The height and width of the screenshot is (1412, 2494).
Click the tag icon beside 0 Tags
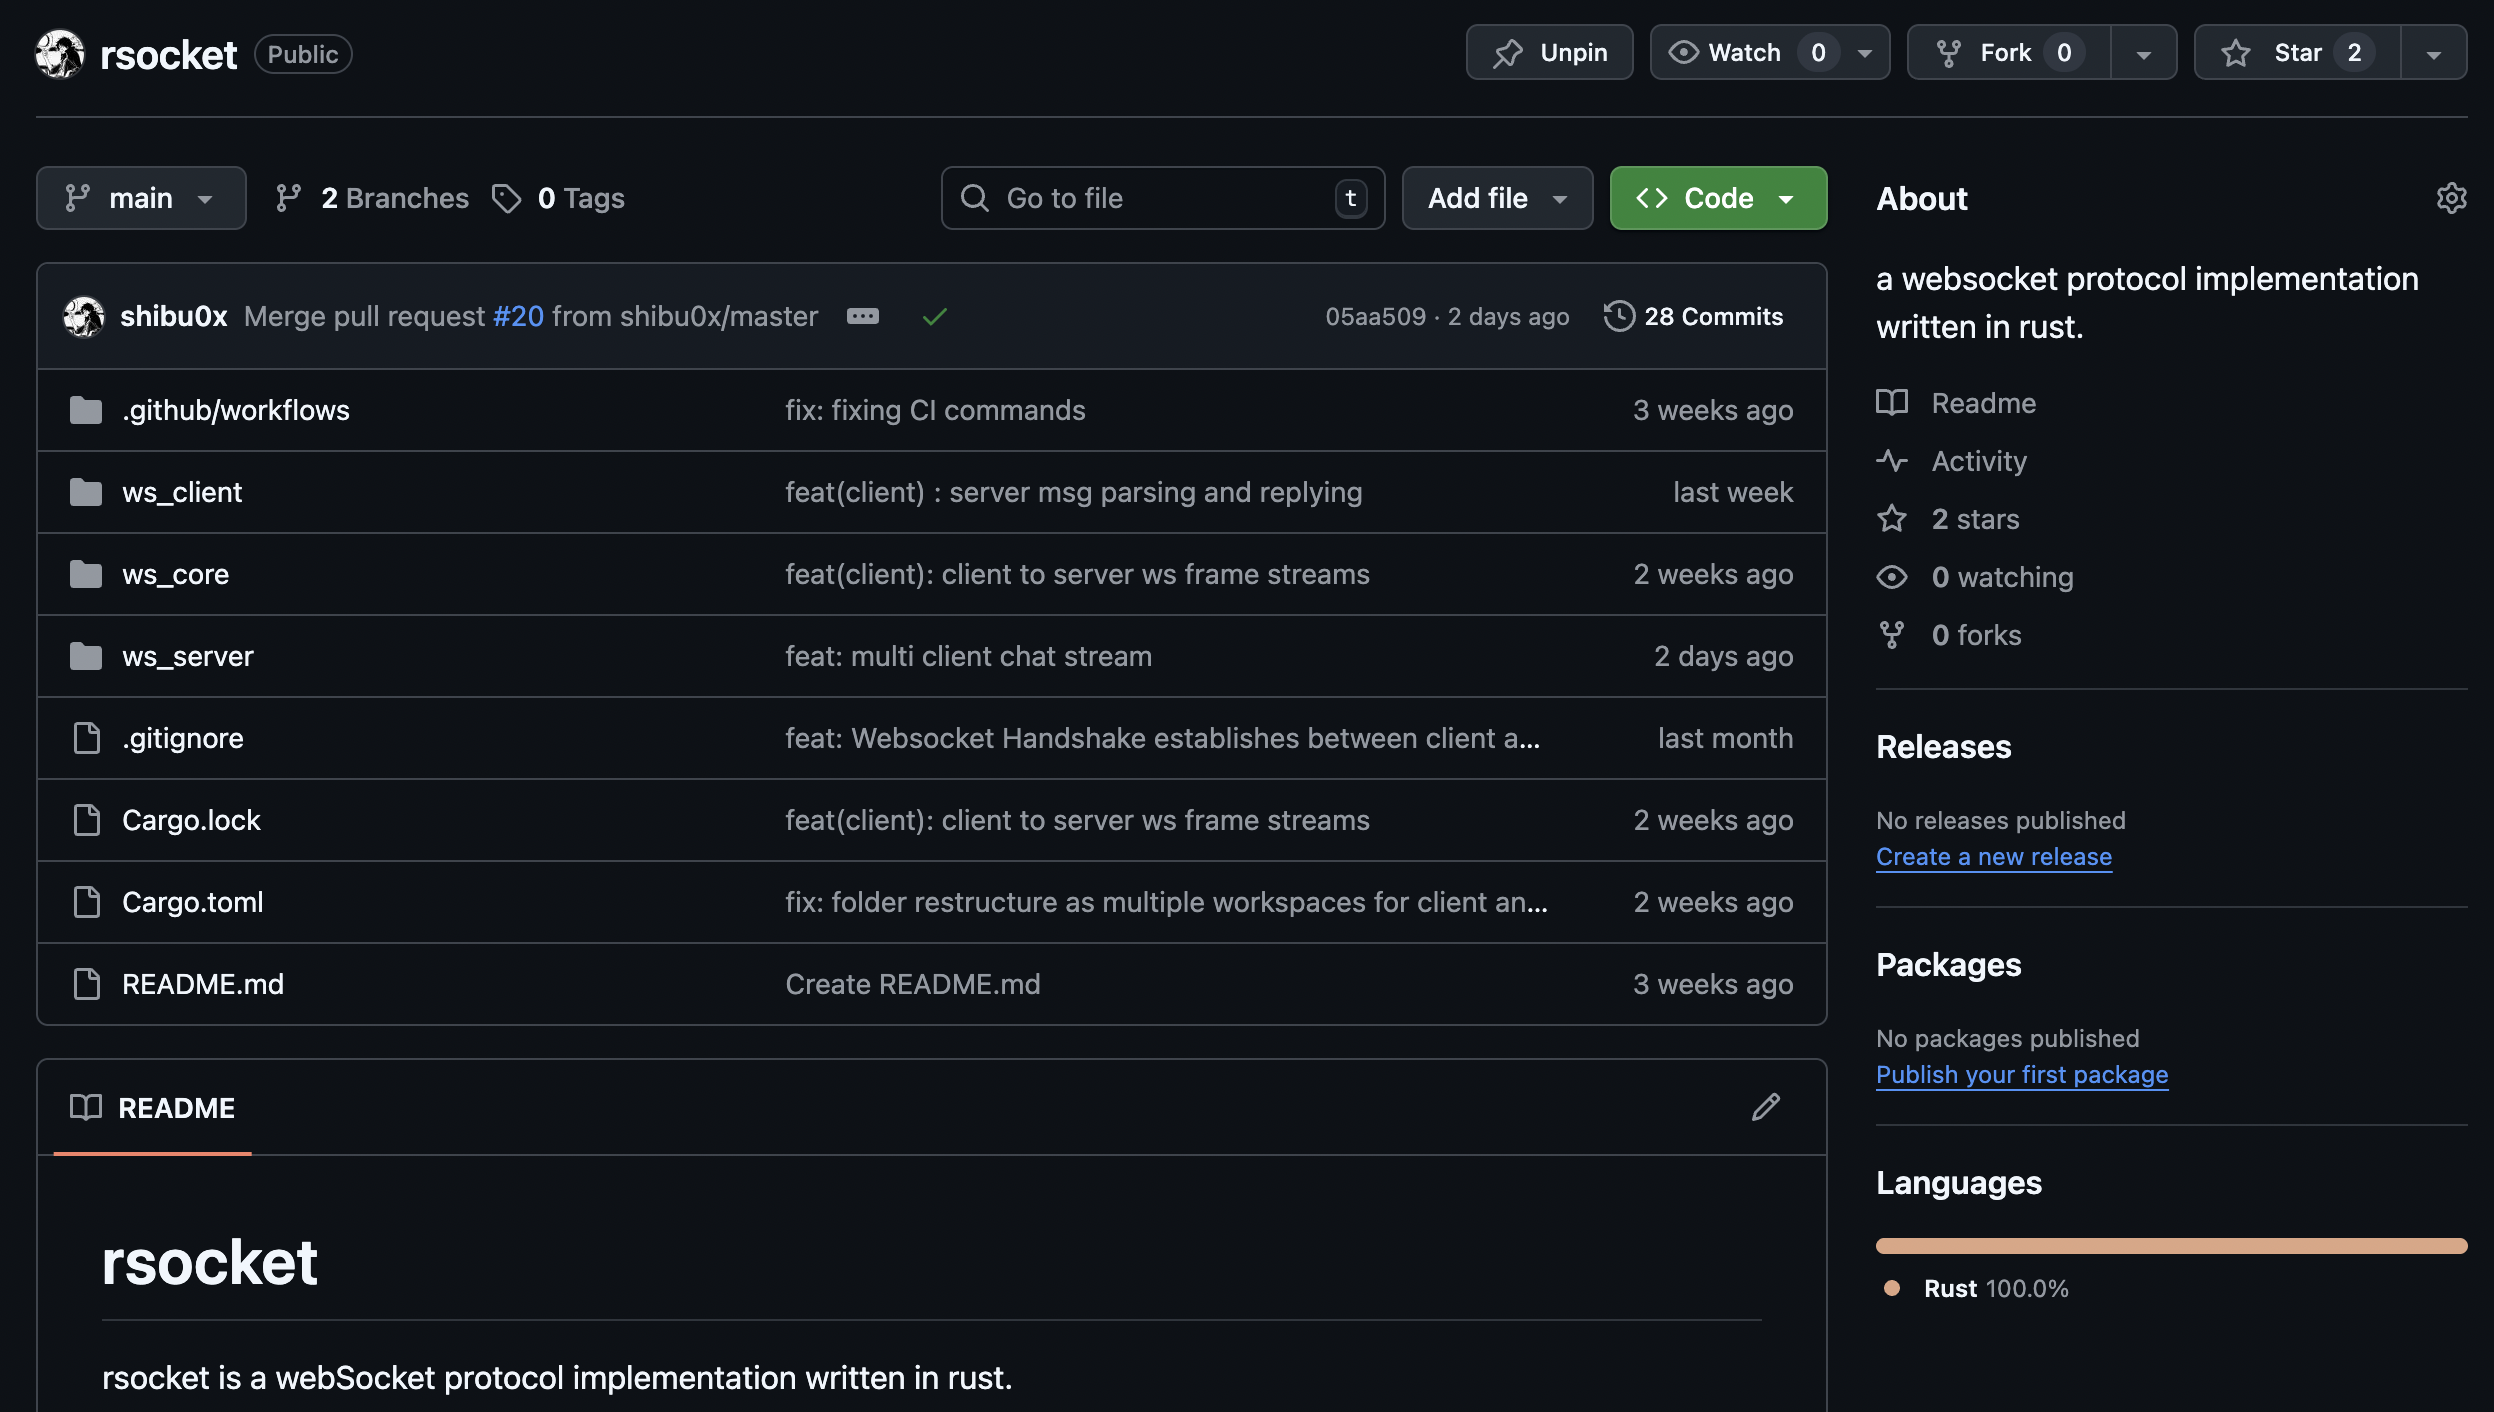[506, 198]
